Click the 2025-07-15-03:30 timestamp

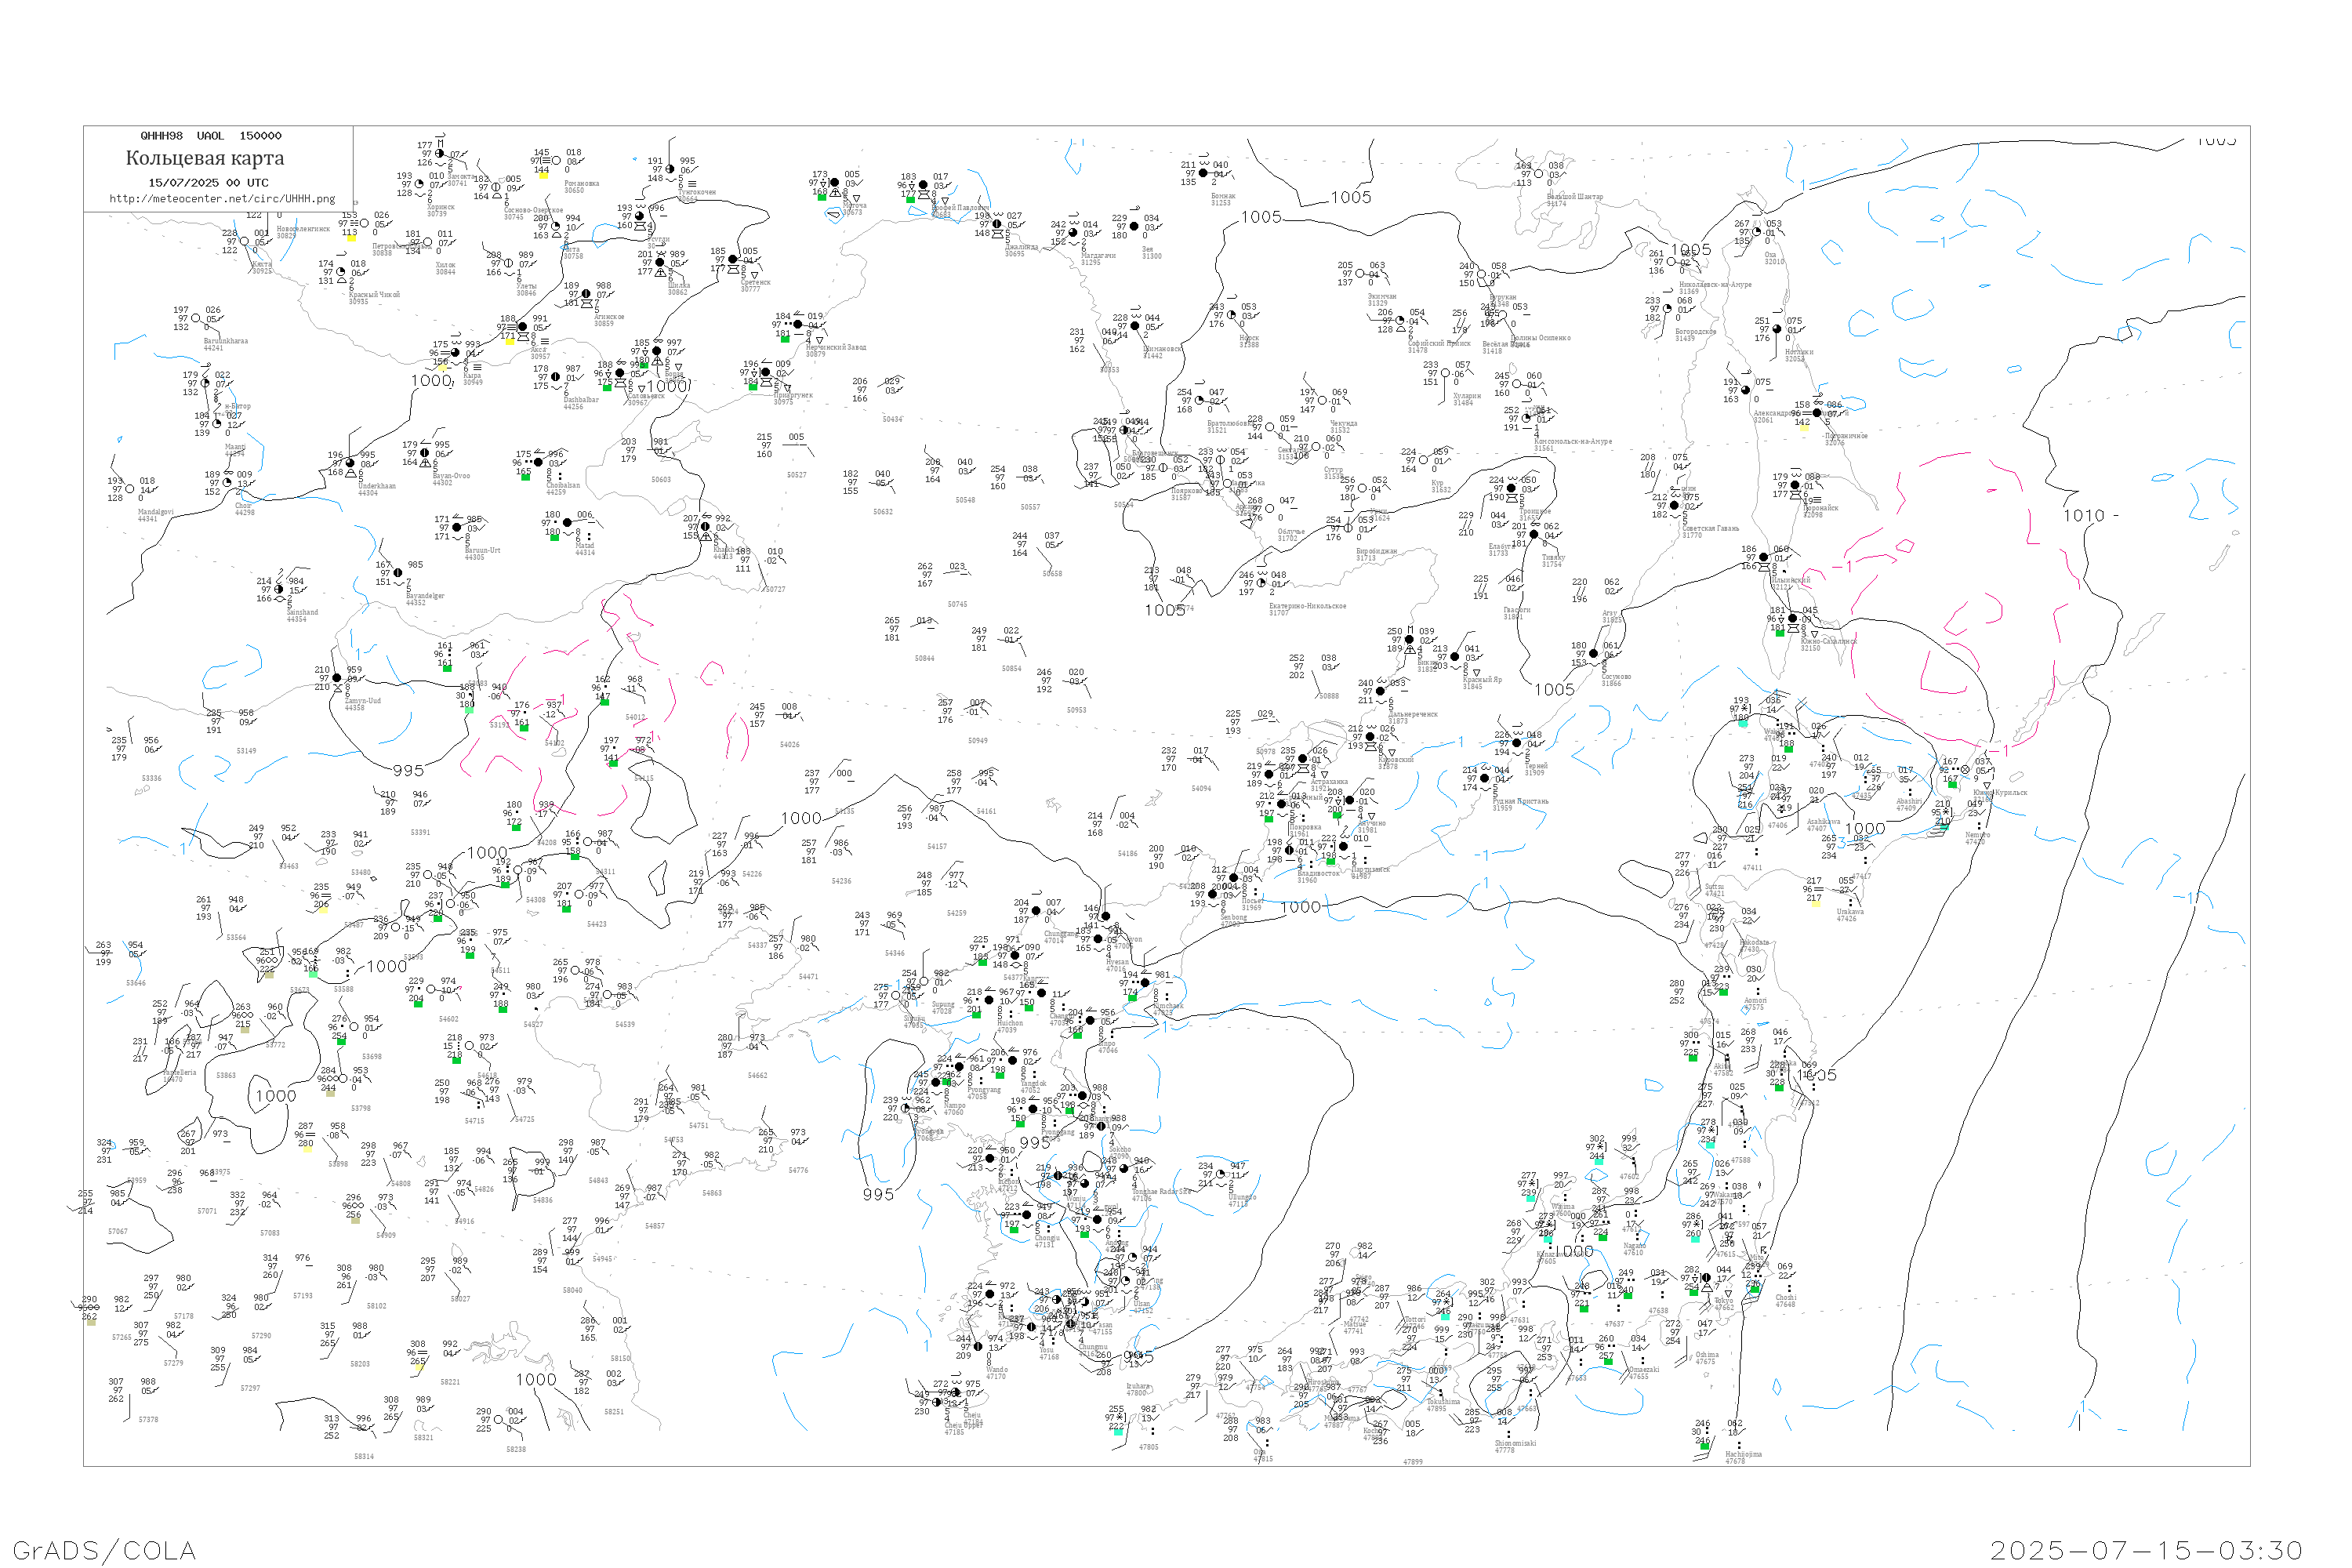coord(2146,1550)
